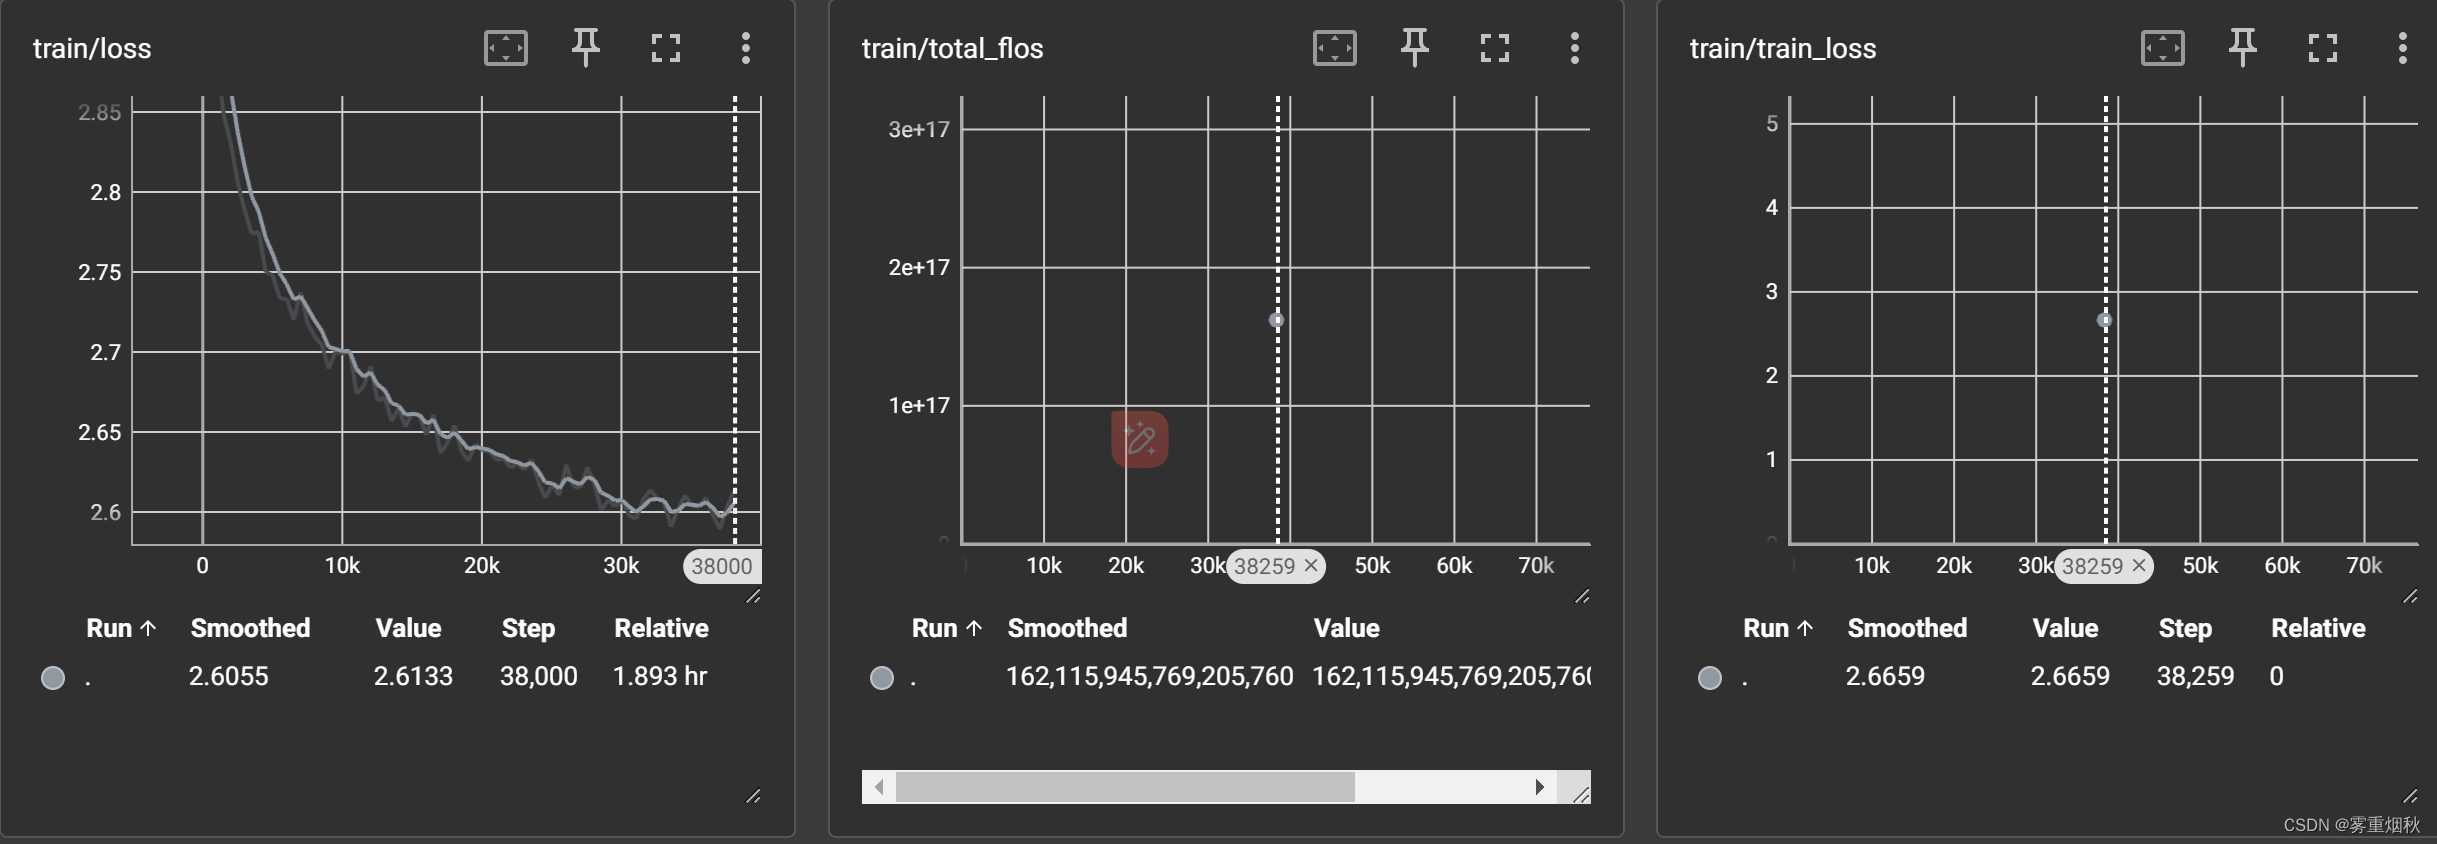
Task: Click Smoothed header in train/loss table
Action: 250,628
